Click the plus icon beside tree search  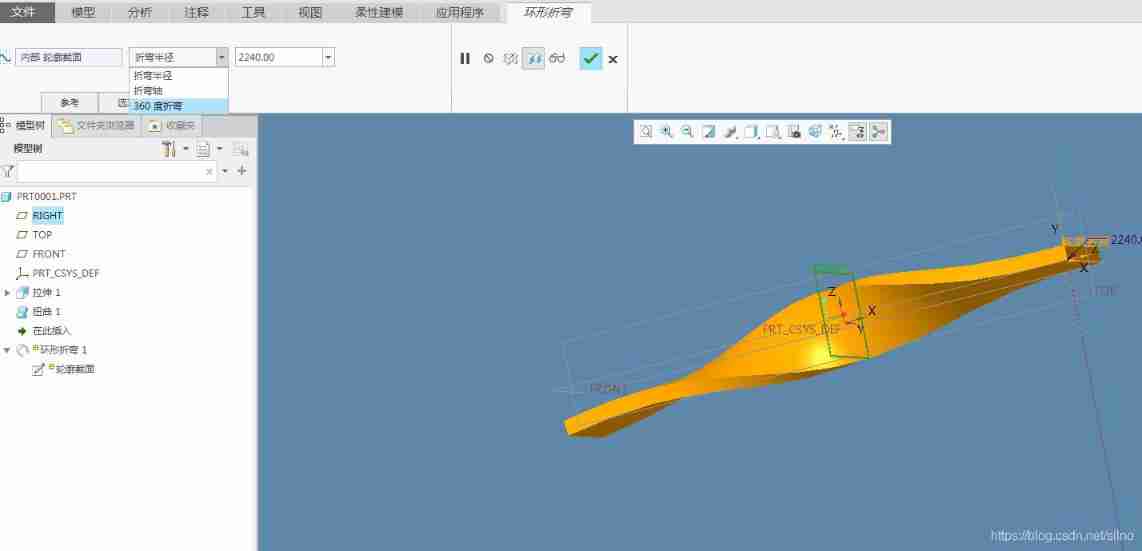point(243,171)
